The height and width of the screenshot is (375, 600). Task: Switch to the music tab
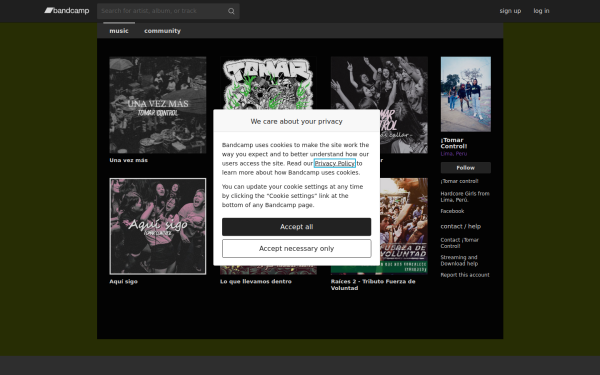click(x=119, y=31)
